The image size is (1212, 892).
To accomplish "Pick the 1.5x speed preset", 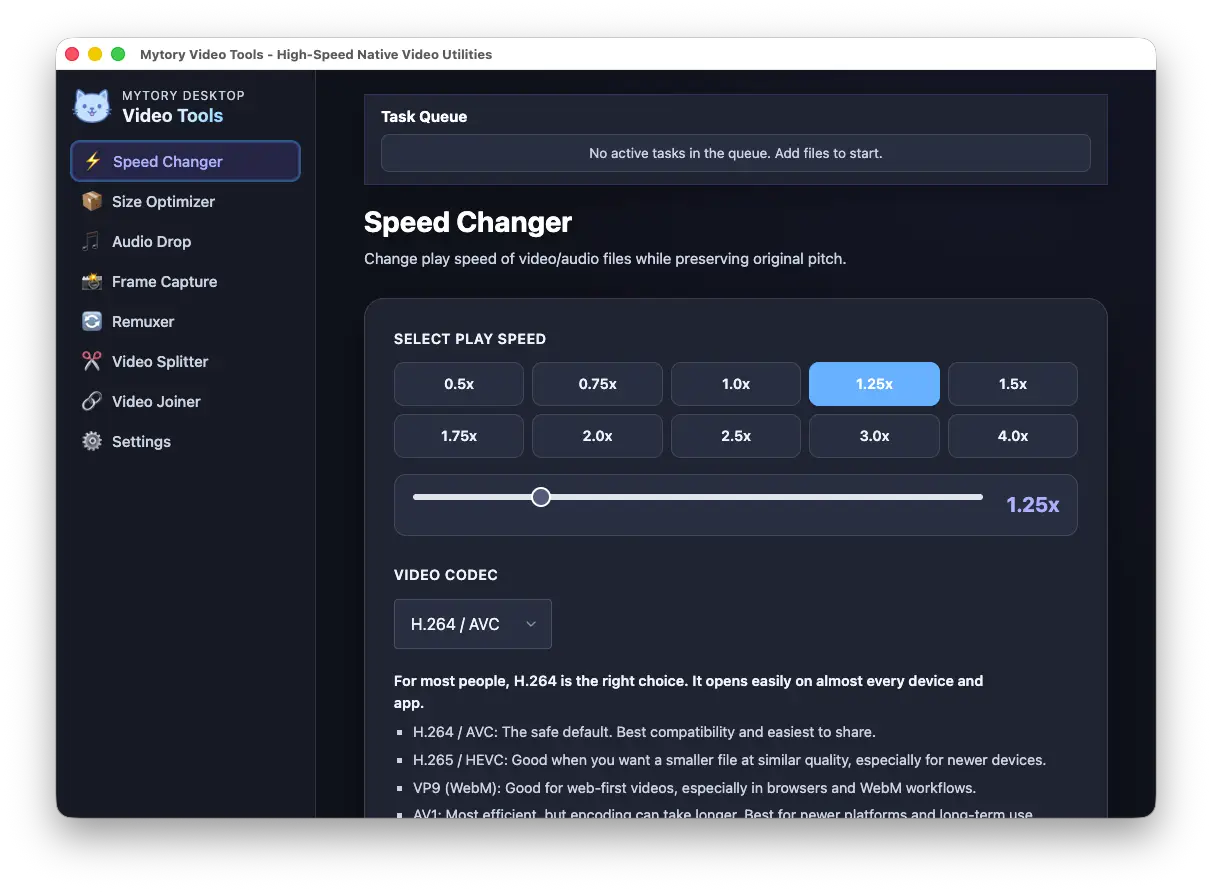I will pos(1013,384).
